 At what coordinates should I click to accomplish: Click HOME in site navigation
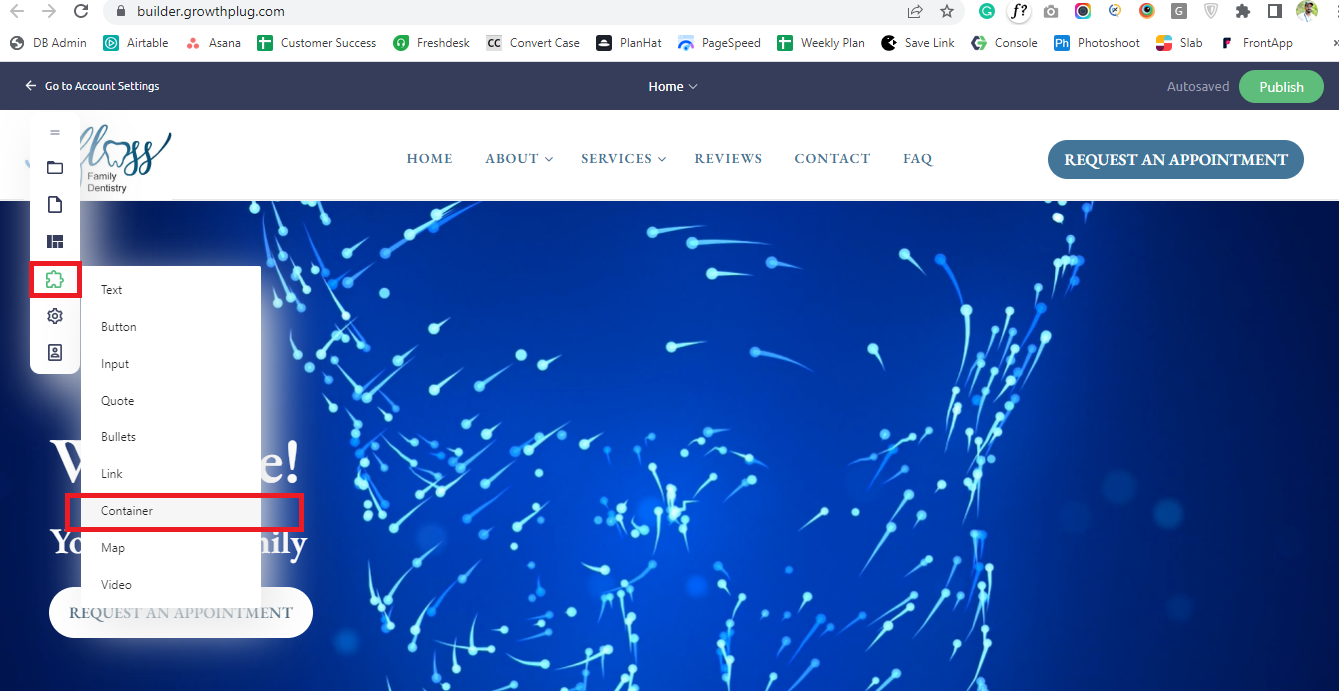430,159
